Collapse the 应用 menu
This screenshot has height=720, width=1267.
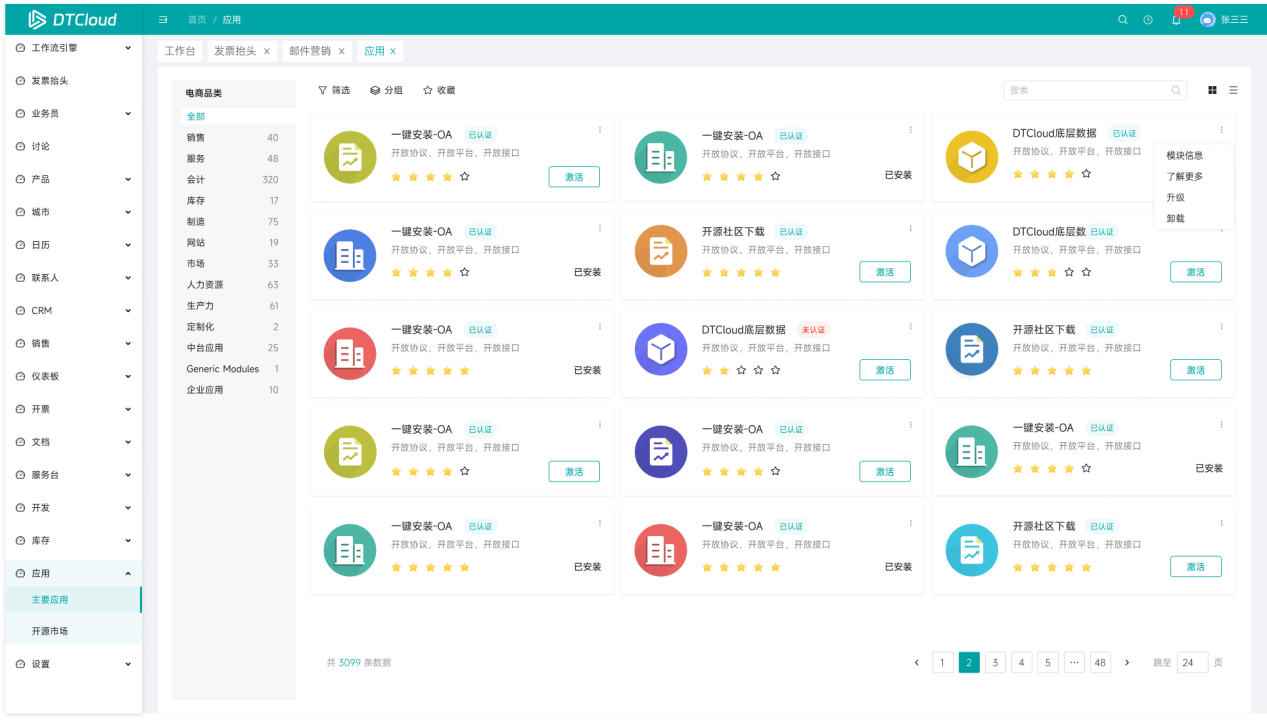pos(127,573)
